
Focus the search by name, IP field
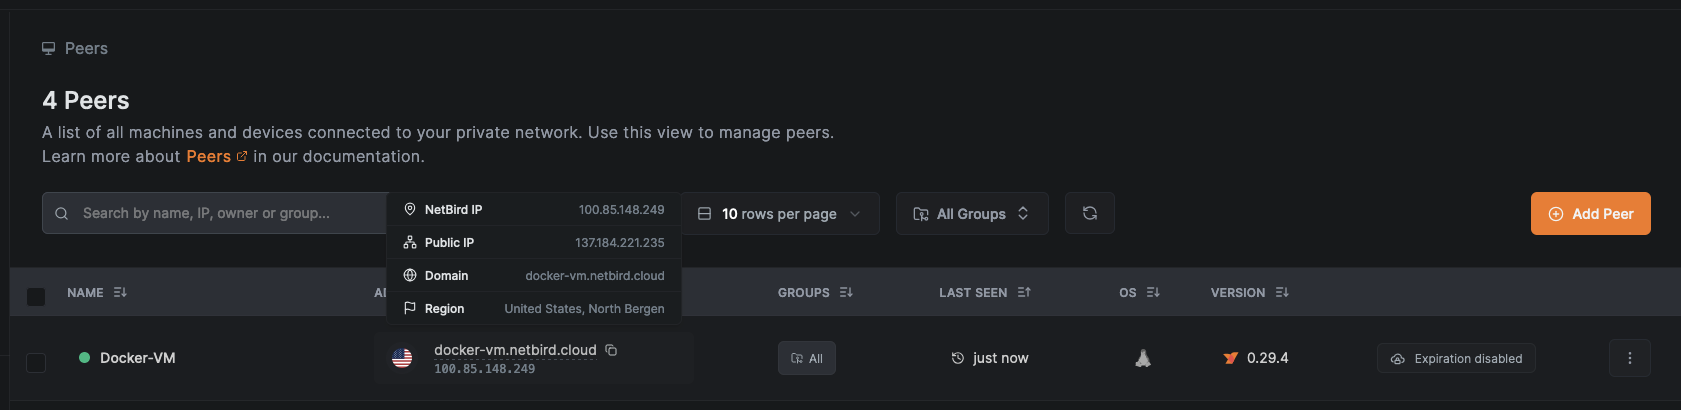coord(214,213)
